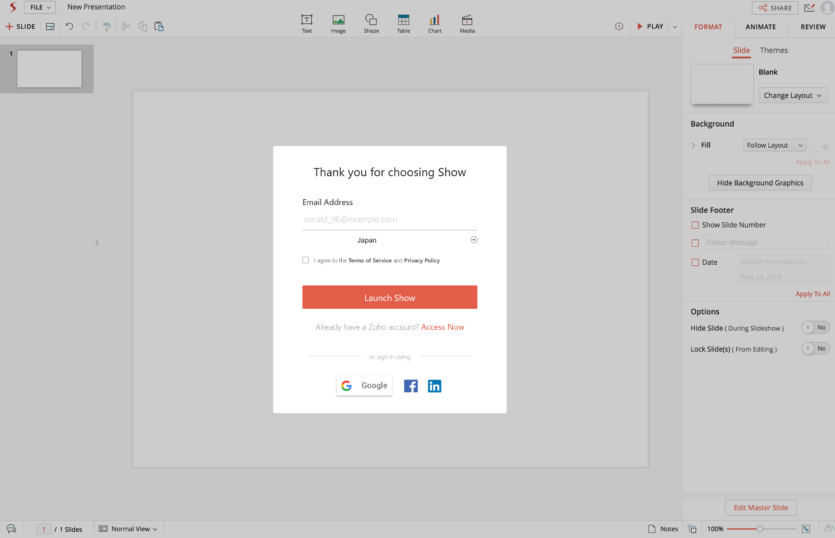
Task: Open the FILE menu
Action: coord(40,7)
